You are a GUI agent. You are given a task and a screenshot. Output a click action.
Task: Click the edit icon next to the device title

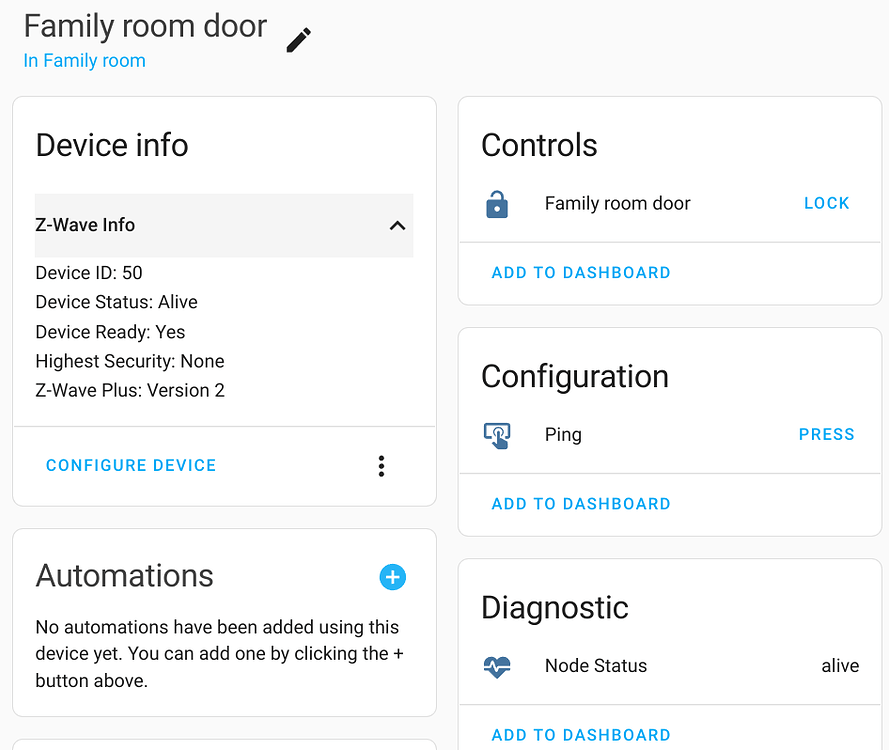point(297,40)
